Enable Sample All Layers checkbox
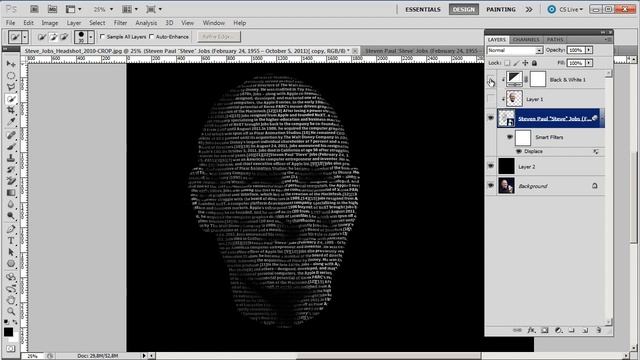The height and width of the screenshot is (360, 640). pos(102,37)
